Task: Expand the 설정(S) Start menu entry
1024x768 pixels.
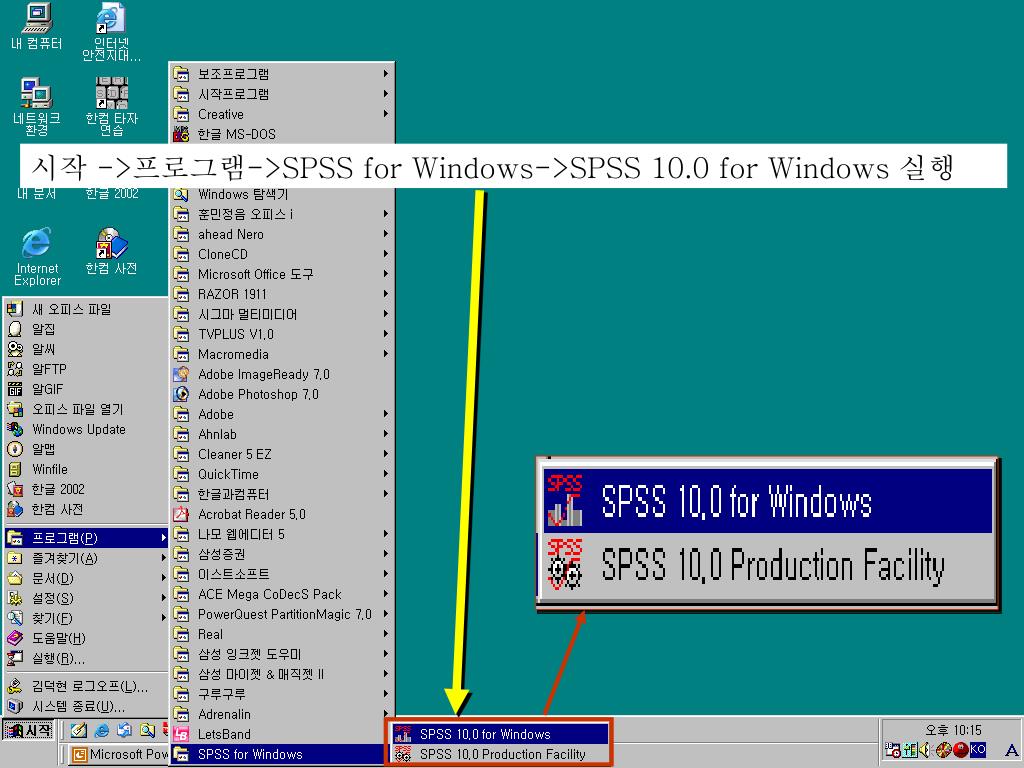Action: pos(85,598)
